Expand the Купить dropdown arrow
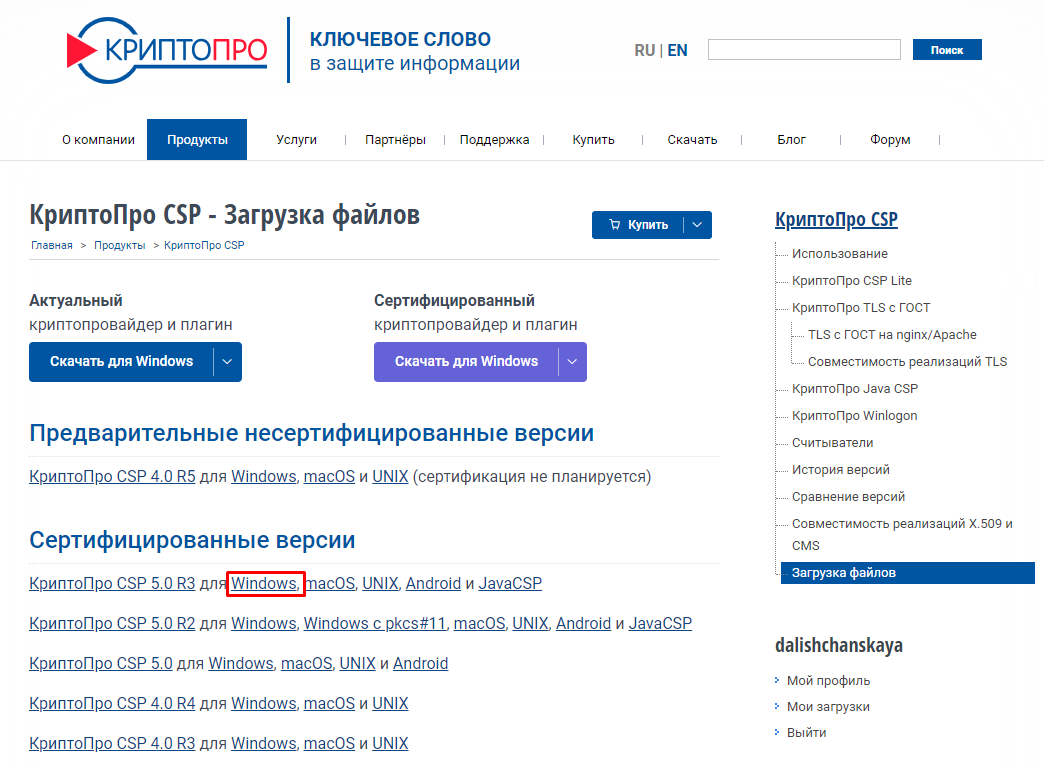 697,225
